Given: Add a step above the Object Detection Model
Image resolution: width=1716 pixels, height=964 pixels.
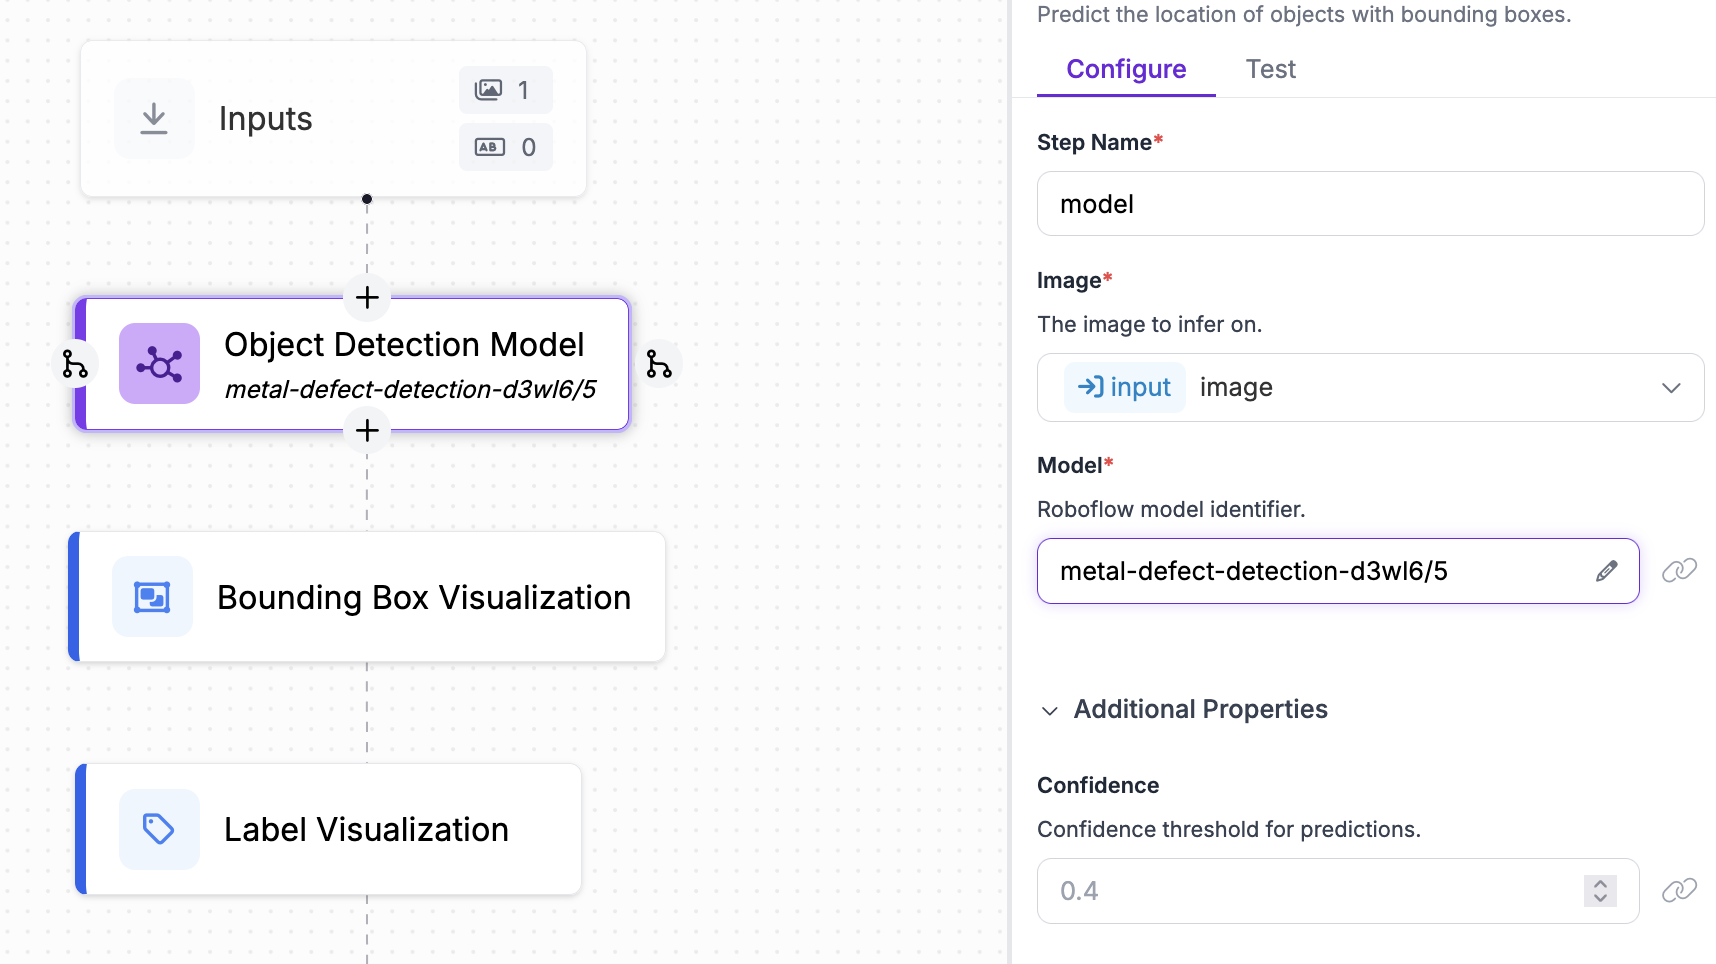Looking at the screenshot, I should pyautogui.click(x=367, y=297).
